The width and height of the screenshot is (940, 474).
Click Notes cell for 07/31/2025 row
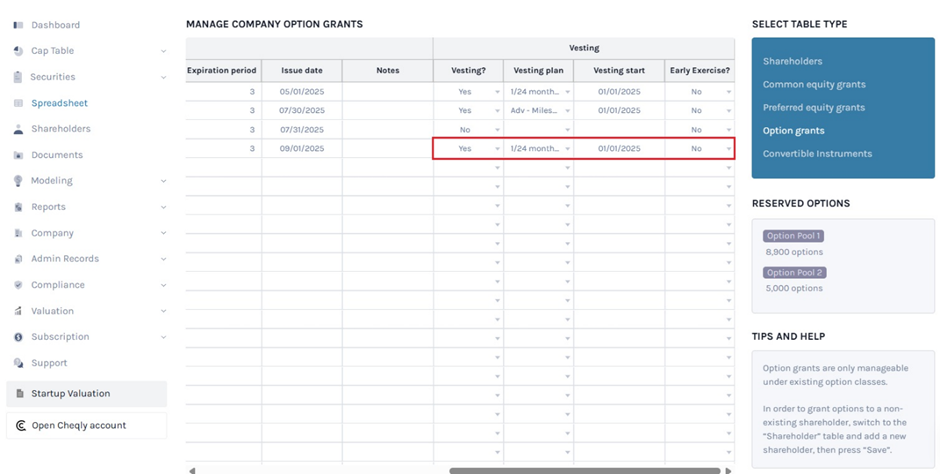click(387, 130)
